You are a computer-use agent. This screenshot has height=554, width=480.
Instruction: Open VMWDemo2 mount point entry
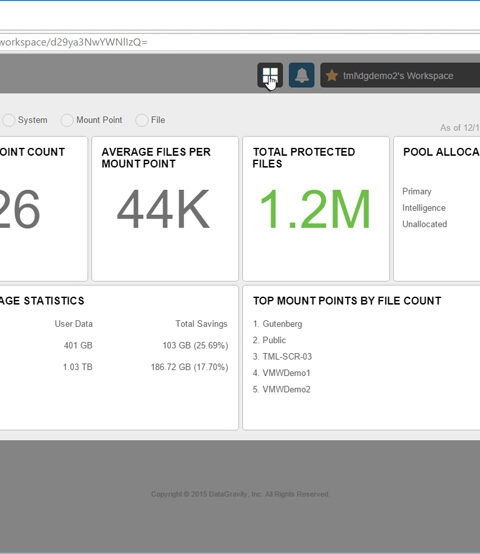(286, 389)
